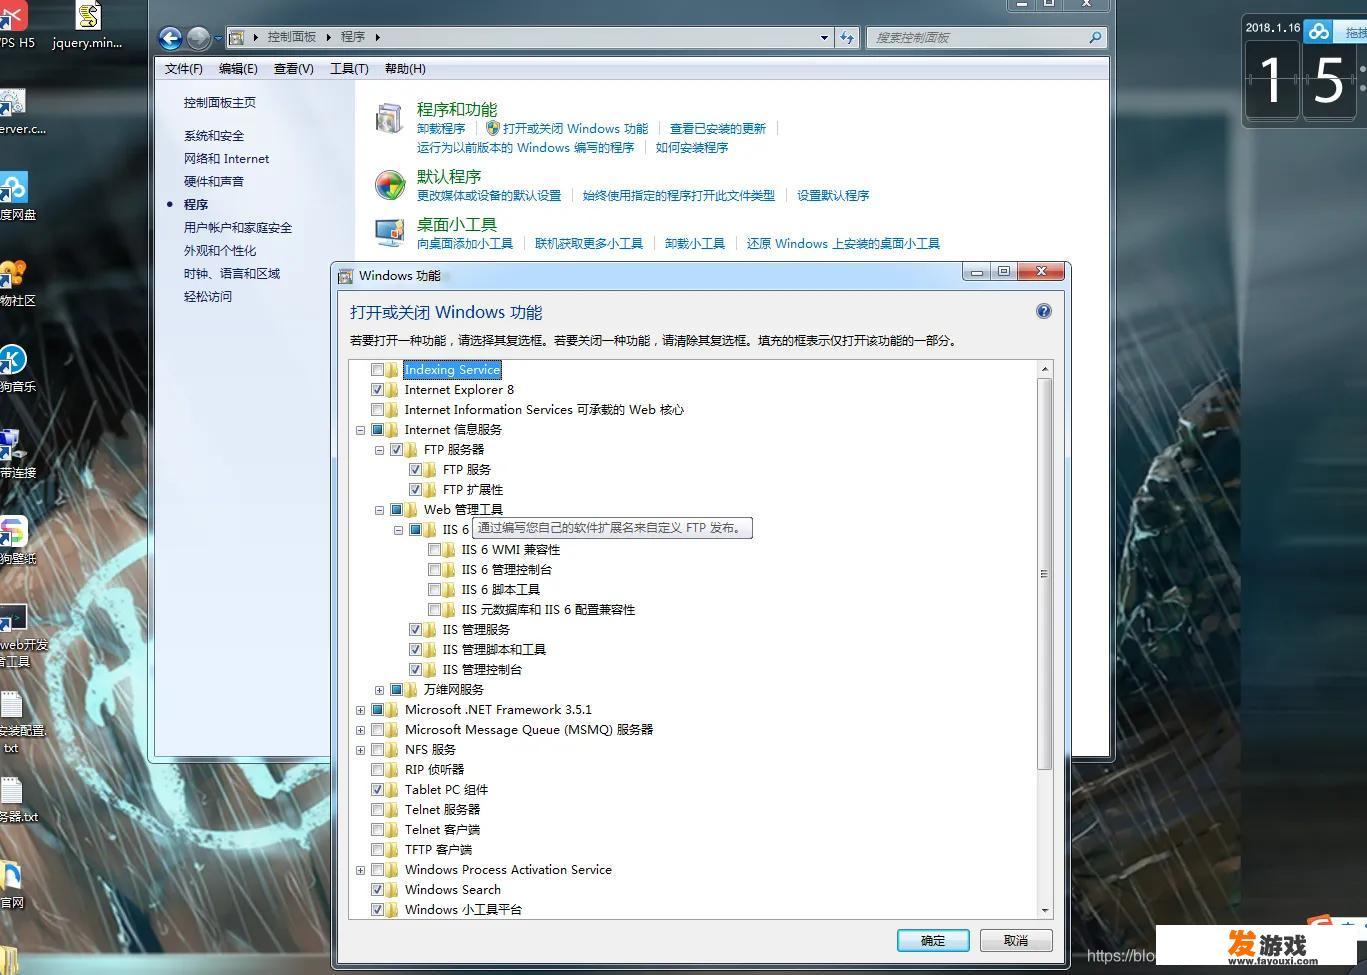Image resolution: width=1367 pixels, height=975 pixels.
Task: Click the 取消 button
Action: point(1016,940)
